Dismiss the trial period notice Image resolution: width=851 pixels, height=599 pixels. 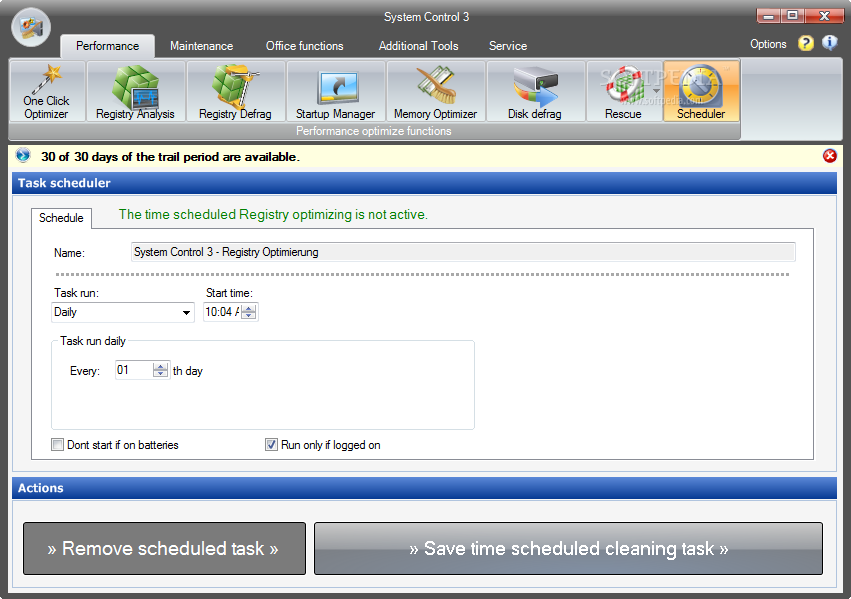click(x=829, y=156)
